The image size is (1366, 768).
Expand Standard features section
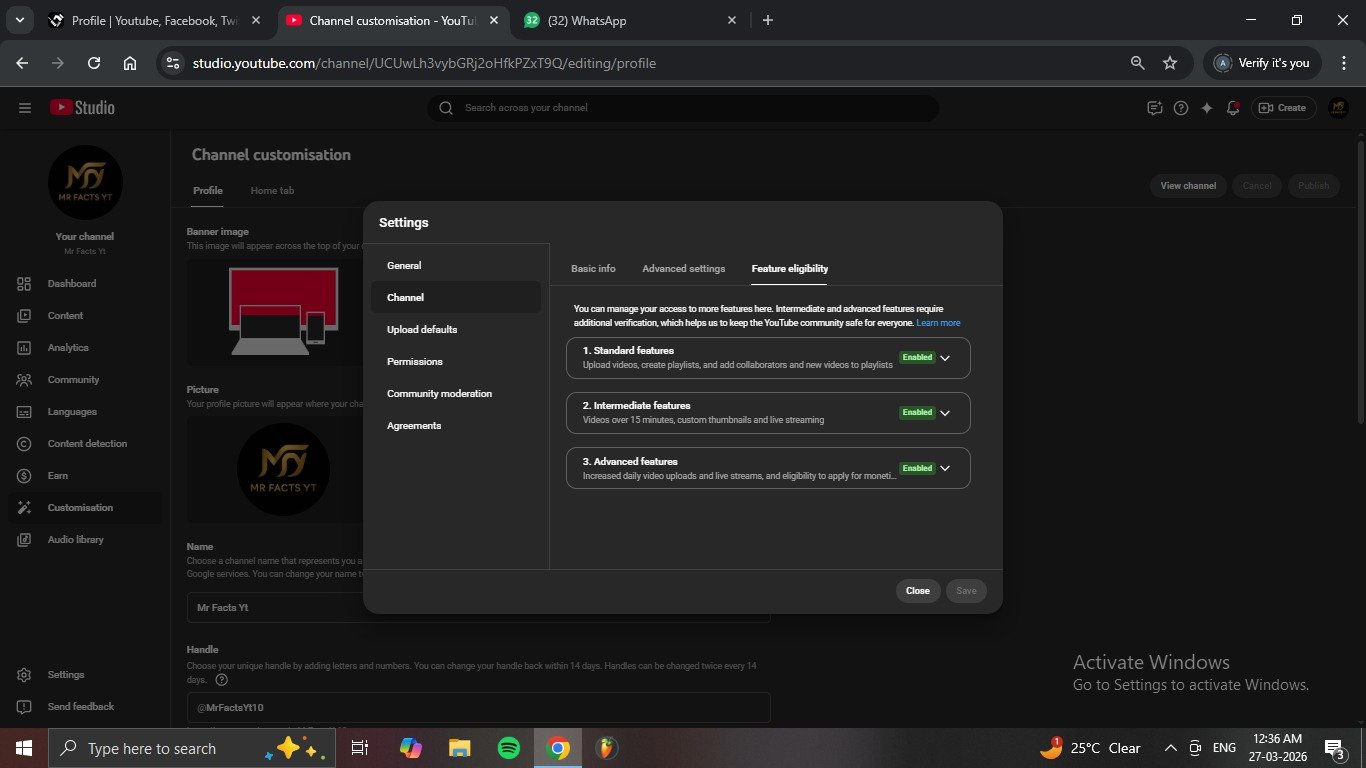tap(945, 358)
